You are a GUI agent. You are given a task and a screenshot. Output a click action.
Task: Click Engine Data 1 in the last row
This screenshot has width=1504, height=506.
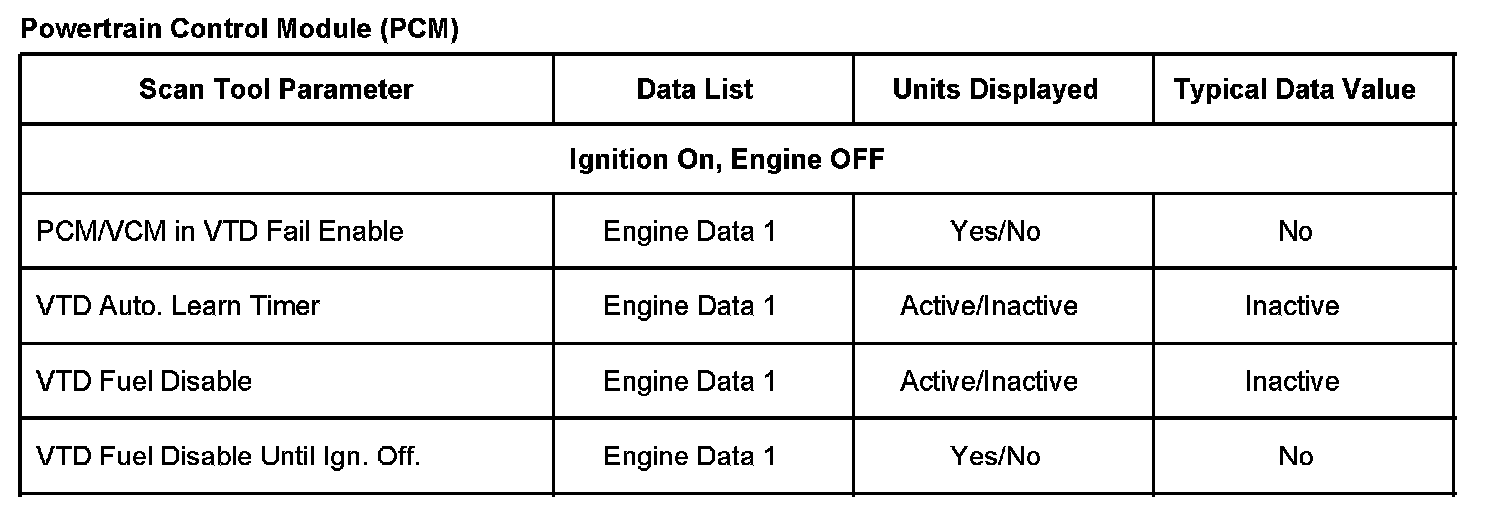click(x=689, y=456)
